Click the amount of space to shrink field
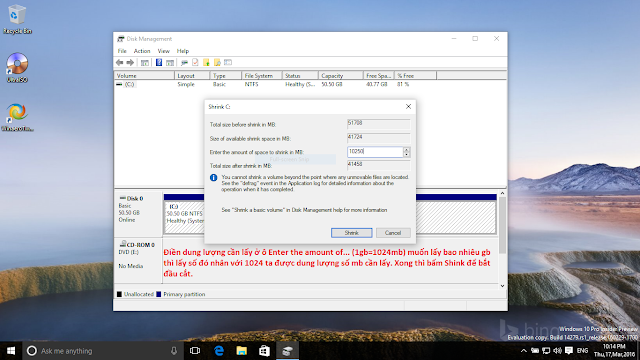640x360 pixels. [375, 152]
